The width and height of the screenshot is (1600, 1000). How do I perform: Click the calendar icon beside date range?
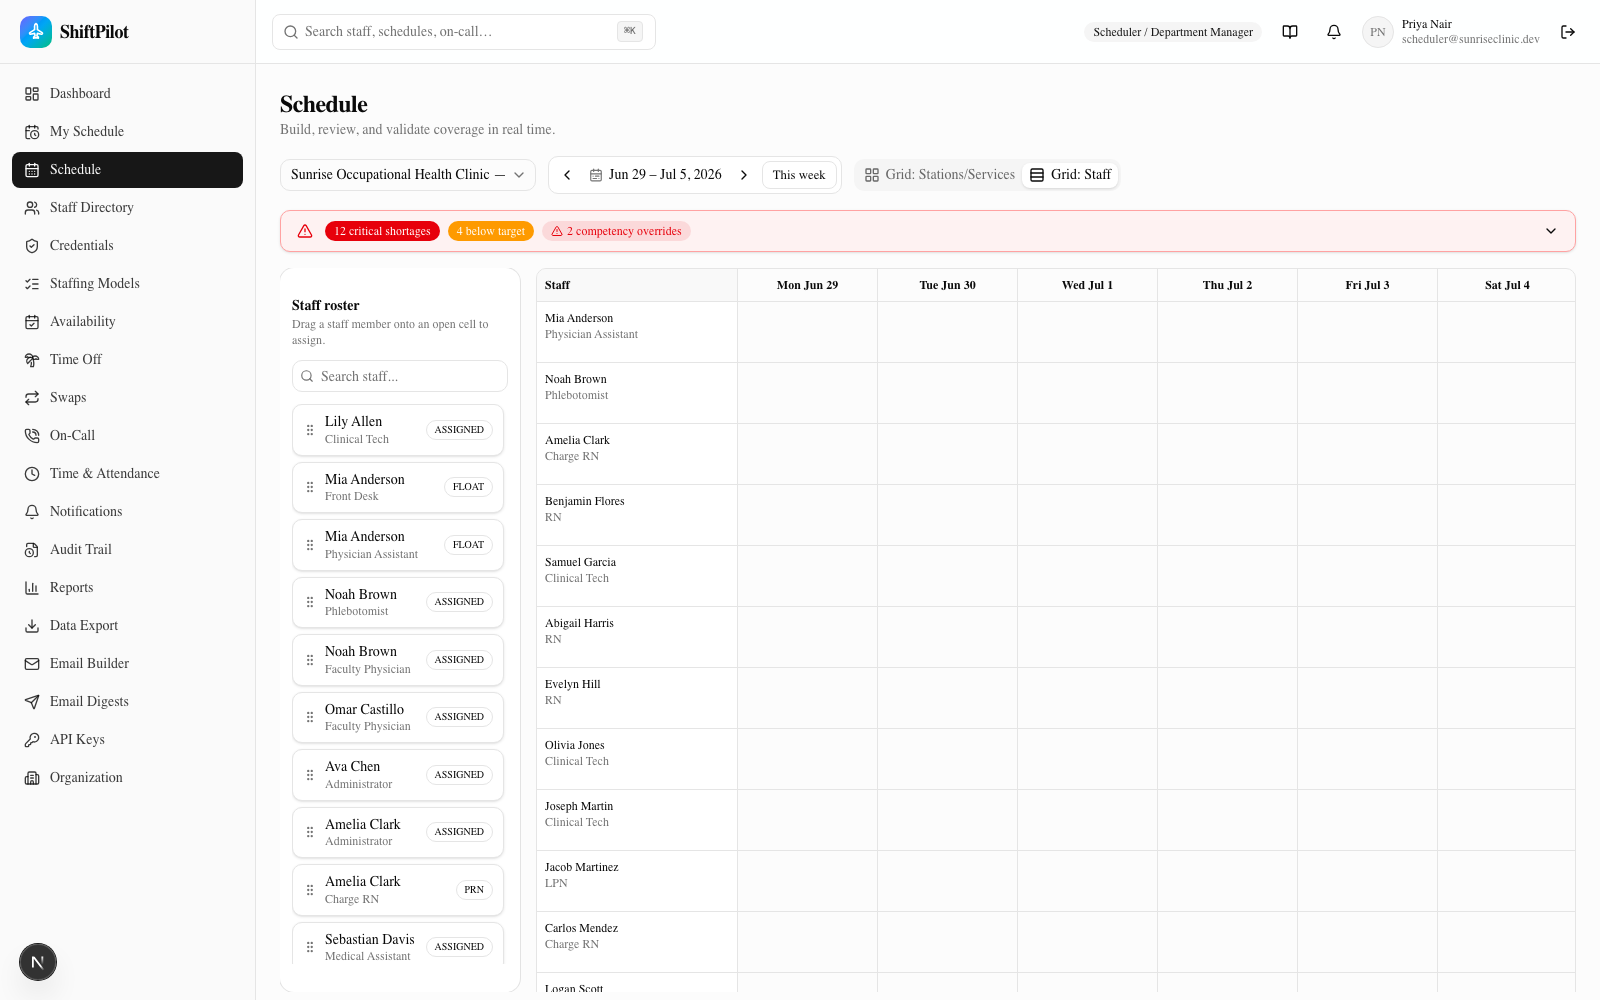tap(596, 175)
